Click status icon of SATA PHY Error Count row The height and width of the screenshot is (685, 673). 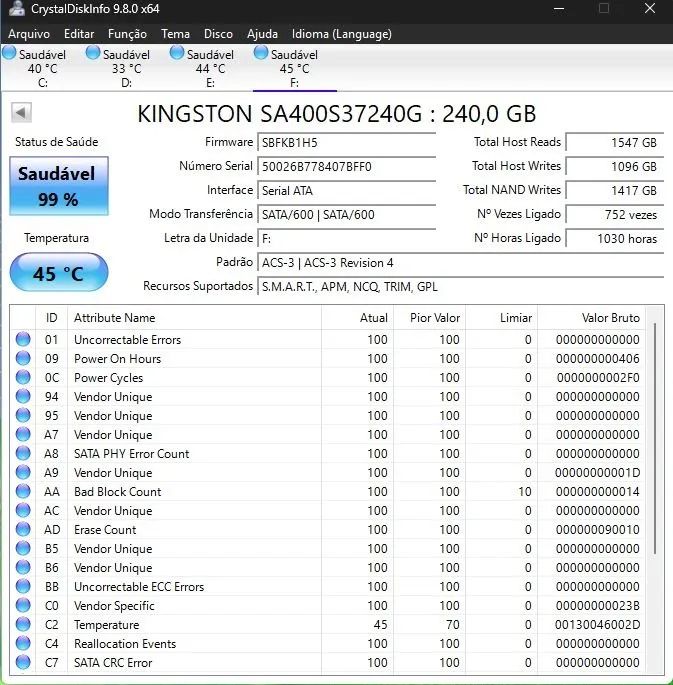[x=23, y=453]
